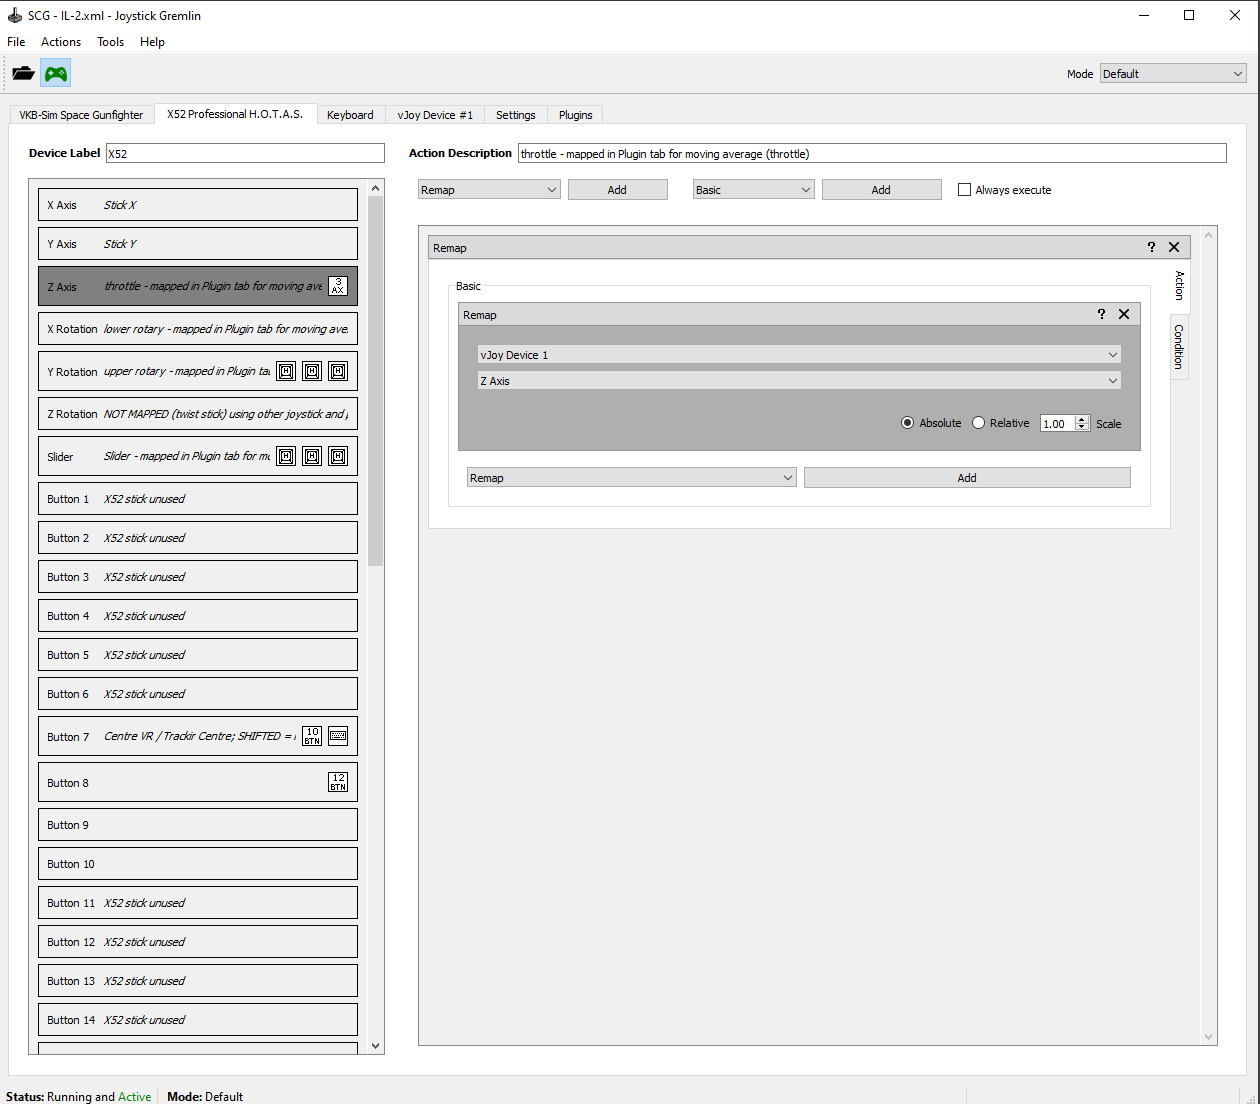1260x1104 pixels.
Task: Click Add next to Basic dropdown
Action: click(x=881, y=190)
